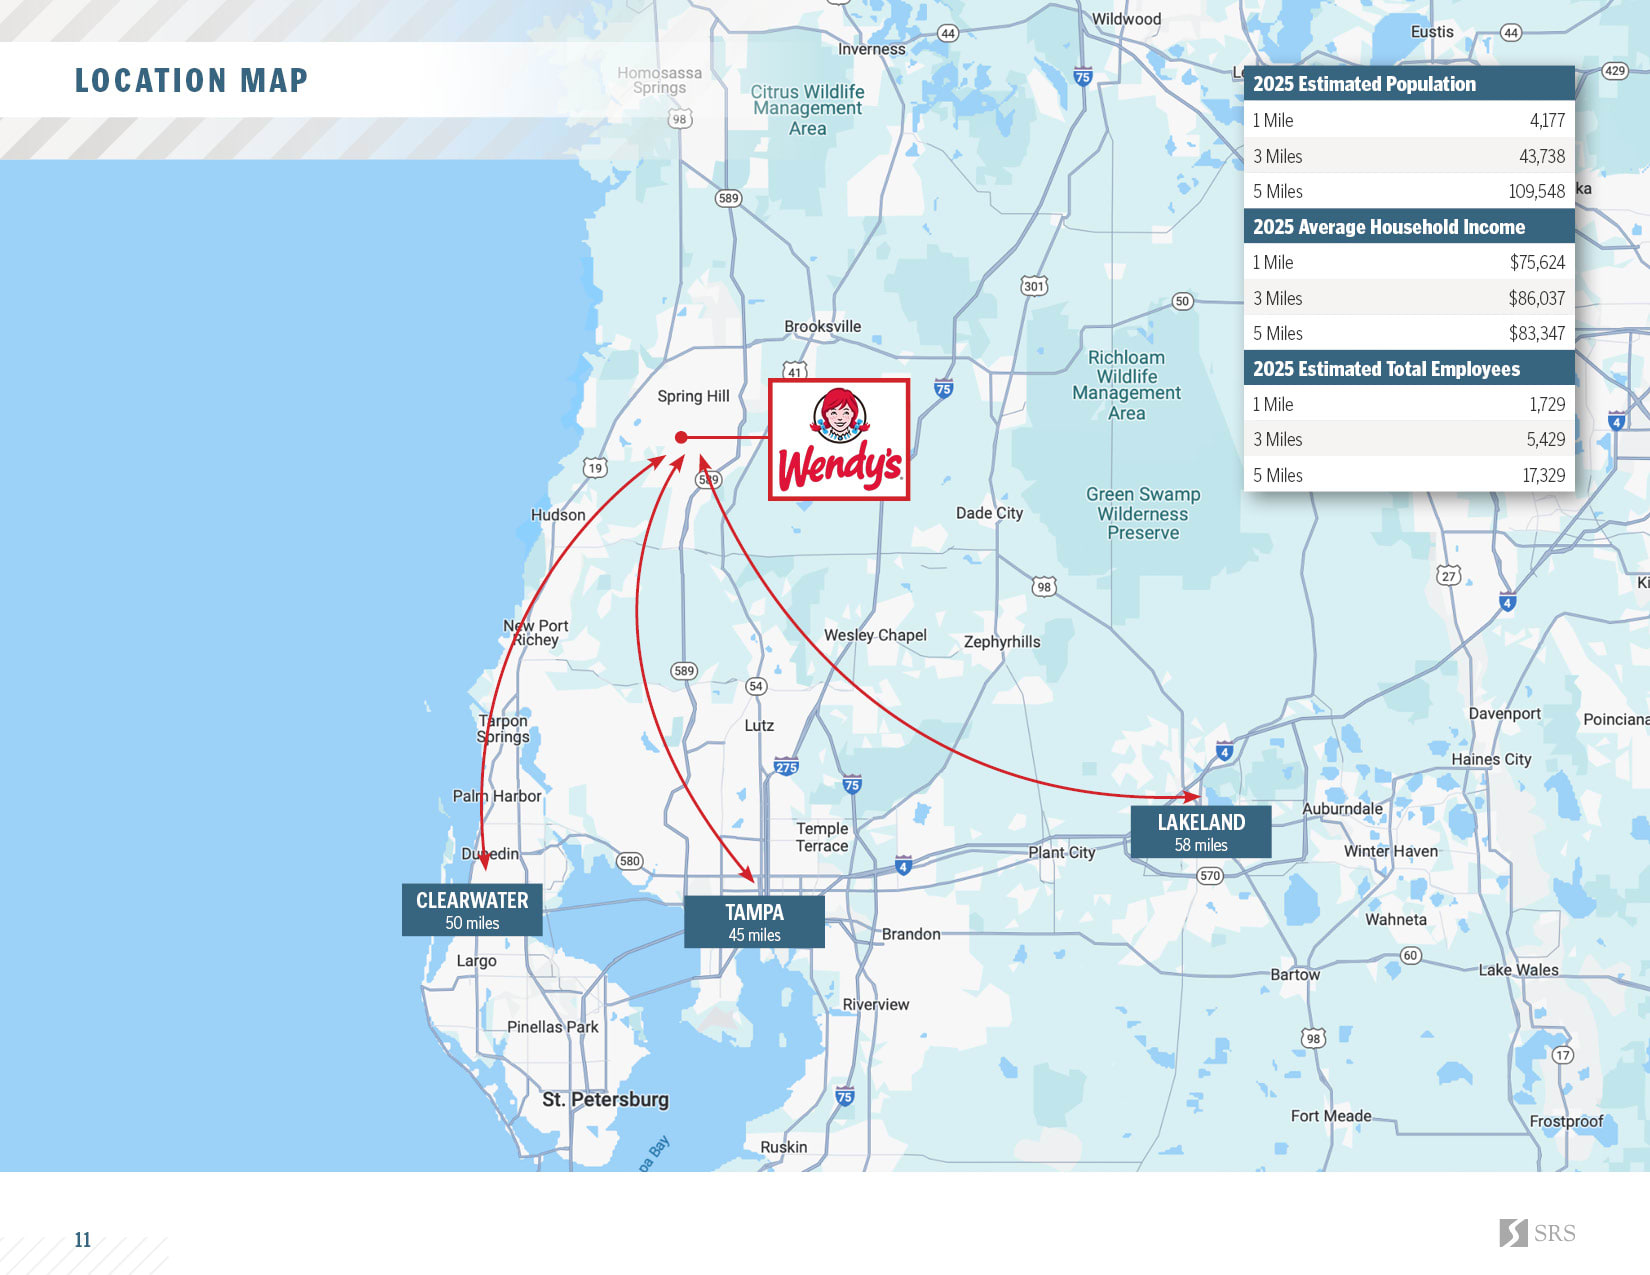Image resolution: width=1650 pixels, height=1275 pixels.
Task: Click the Bartow map label
Action: tap(1295, 974)
